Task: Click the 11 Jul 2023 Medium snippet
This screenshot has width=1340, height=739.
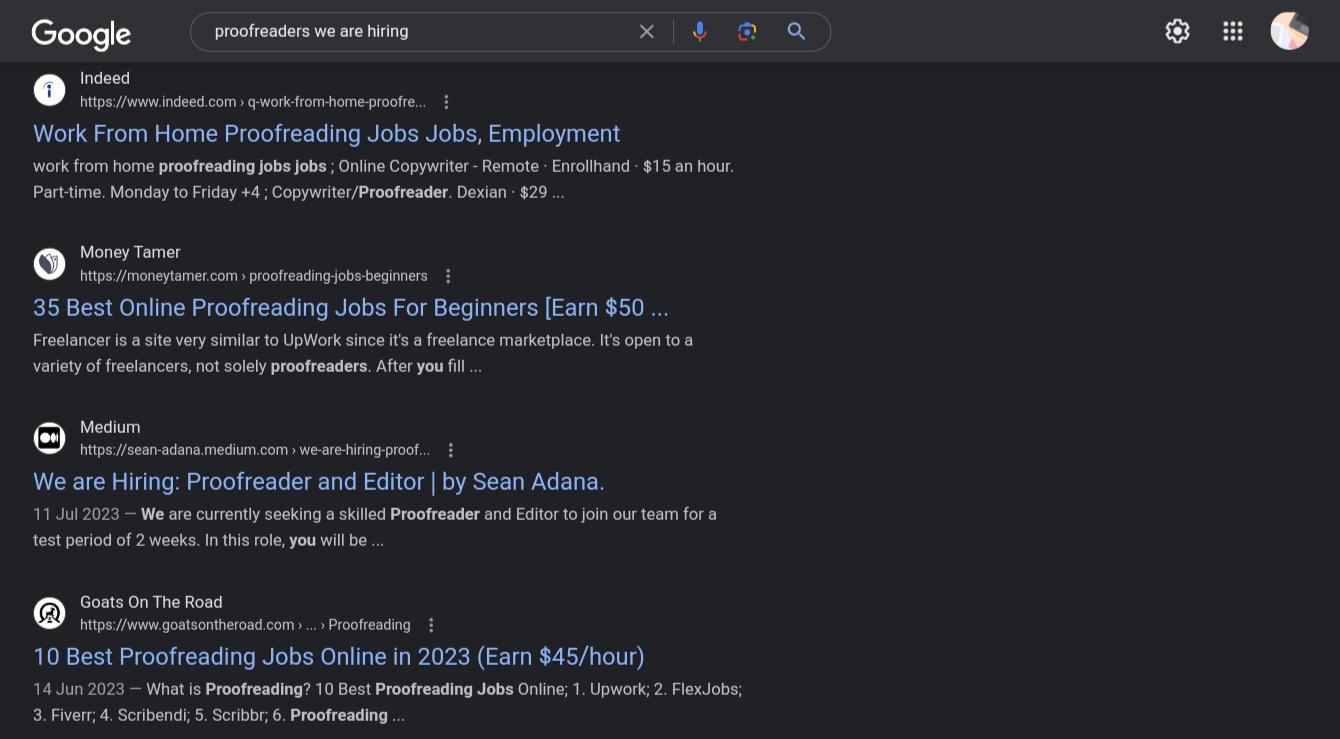Action: [x=375, y=527]
